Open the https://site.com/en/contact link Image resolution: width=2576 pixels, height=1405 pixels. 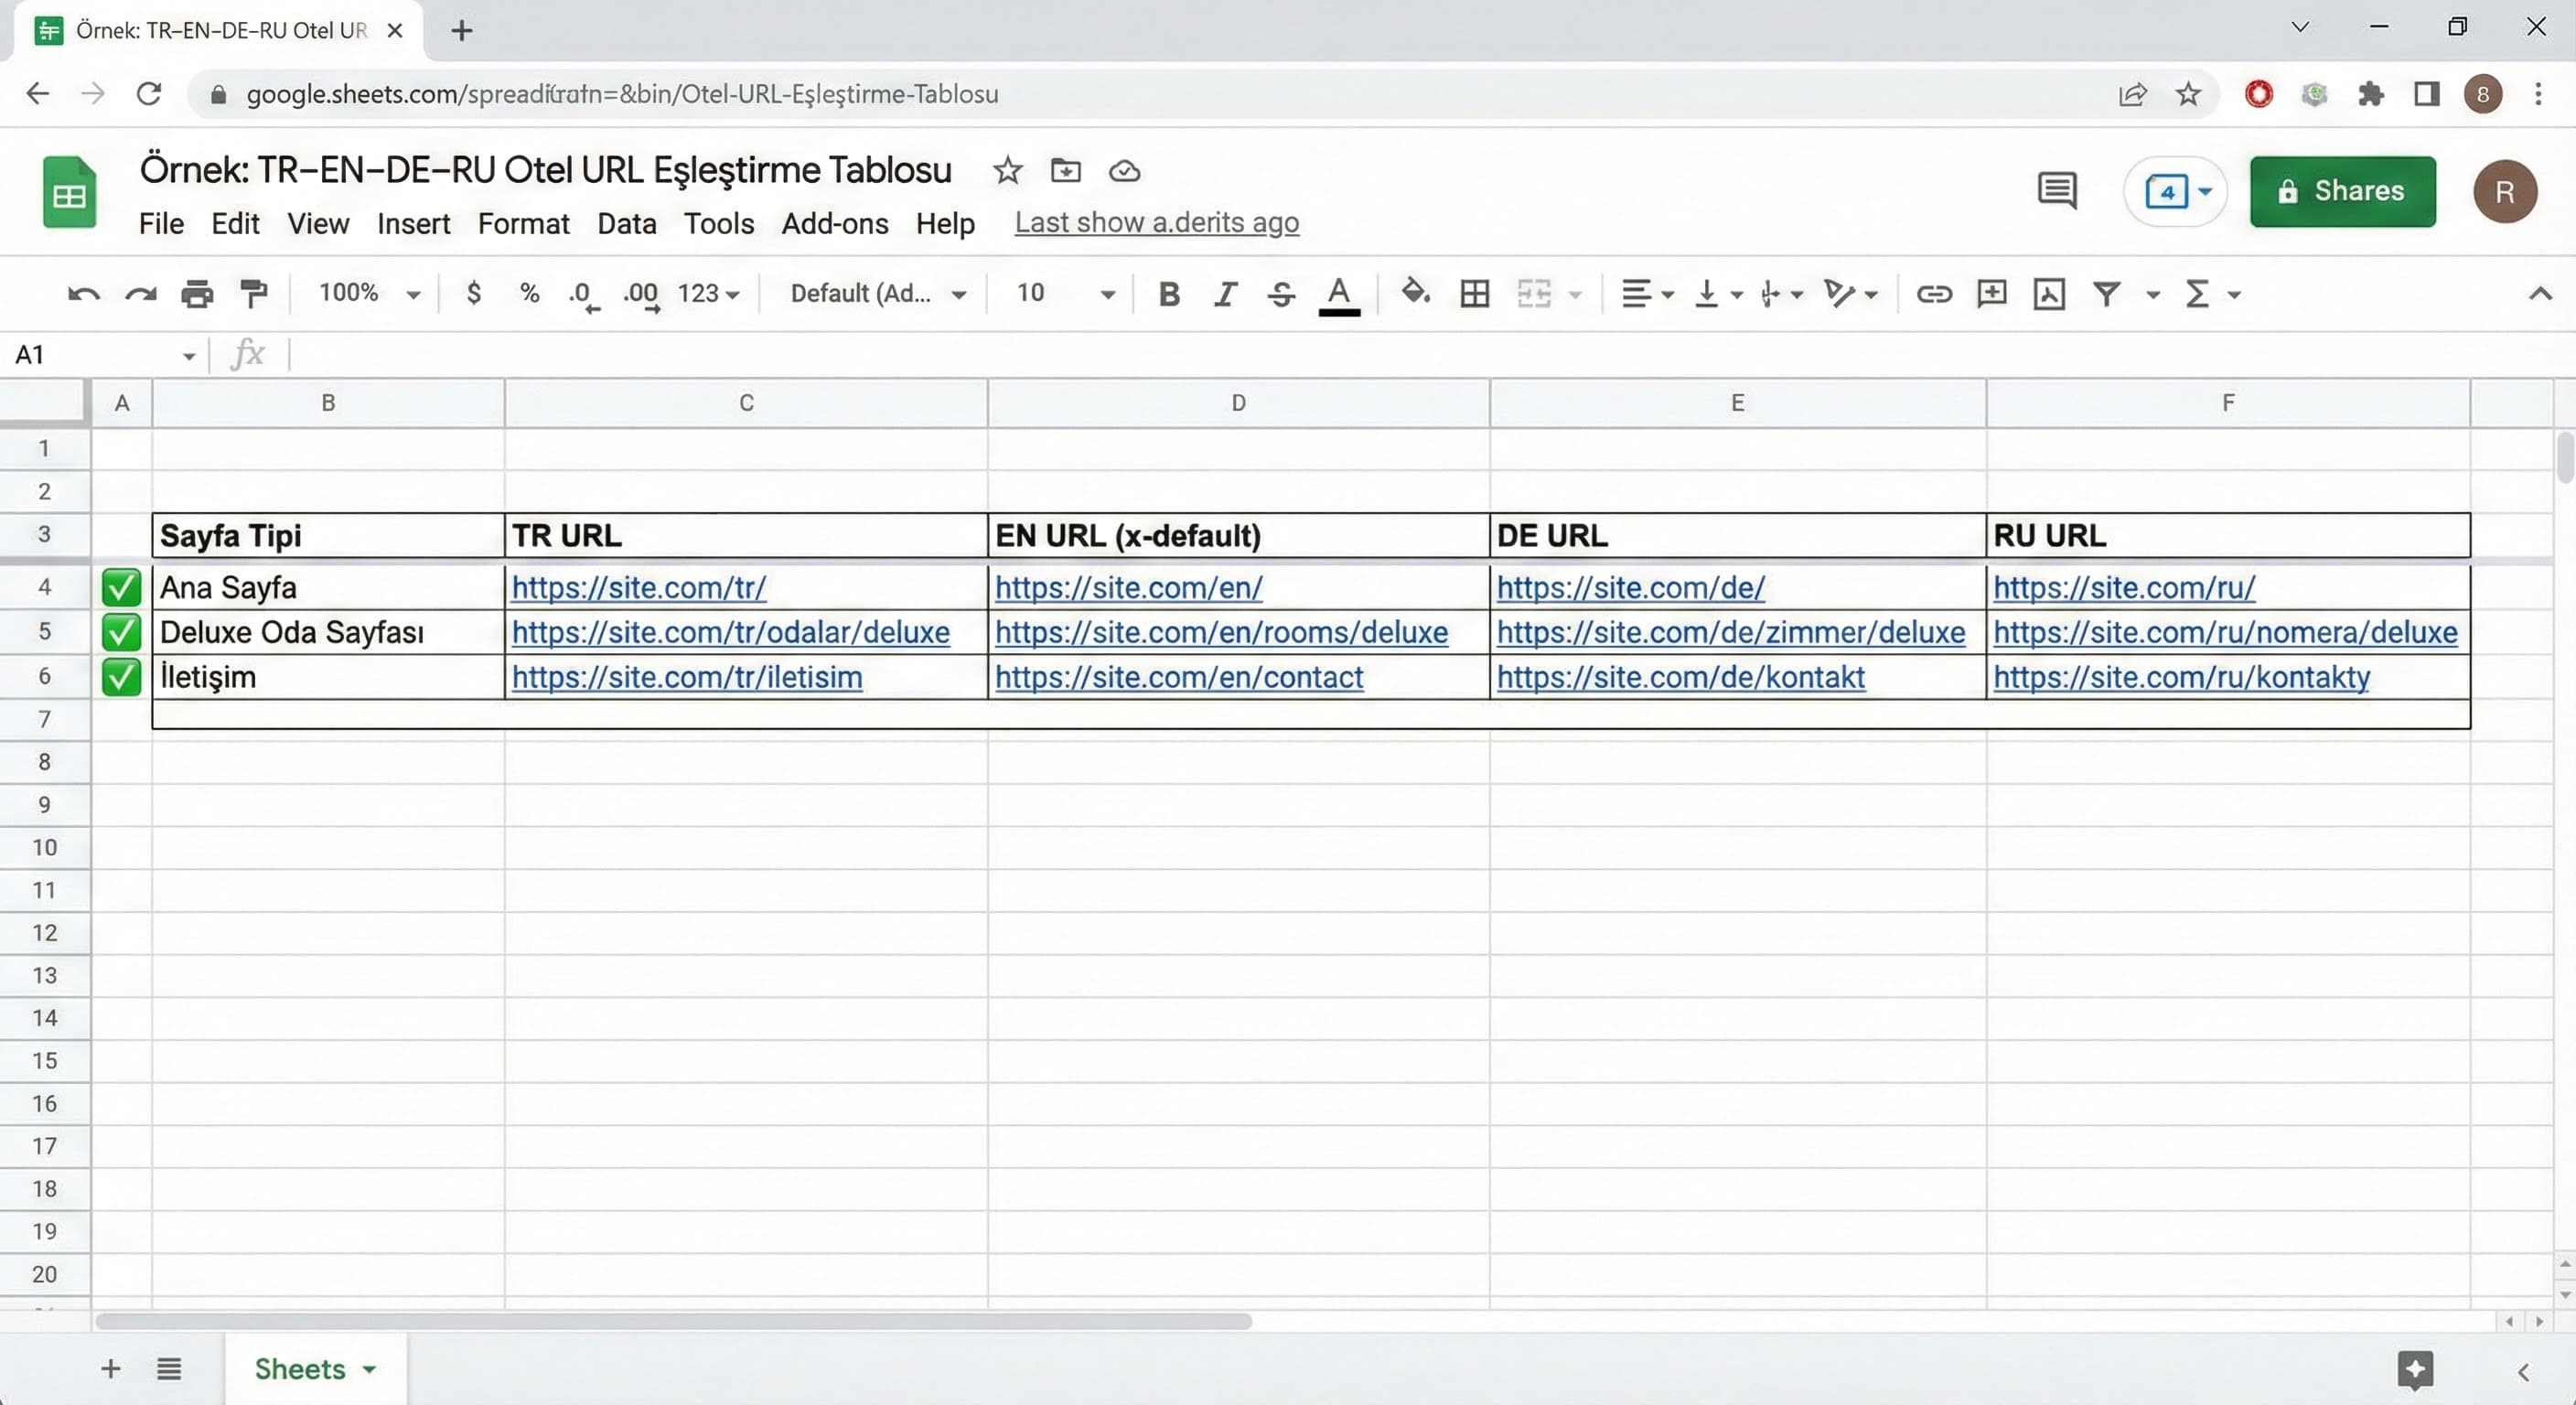1178,677
